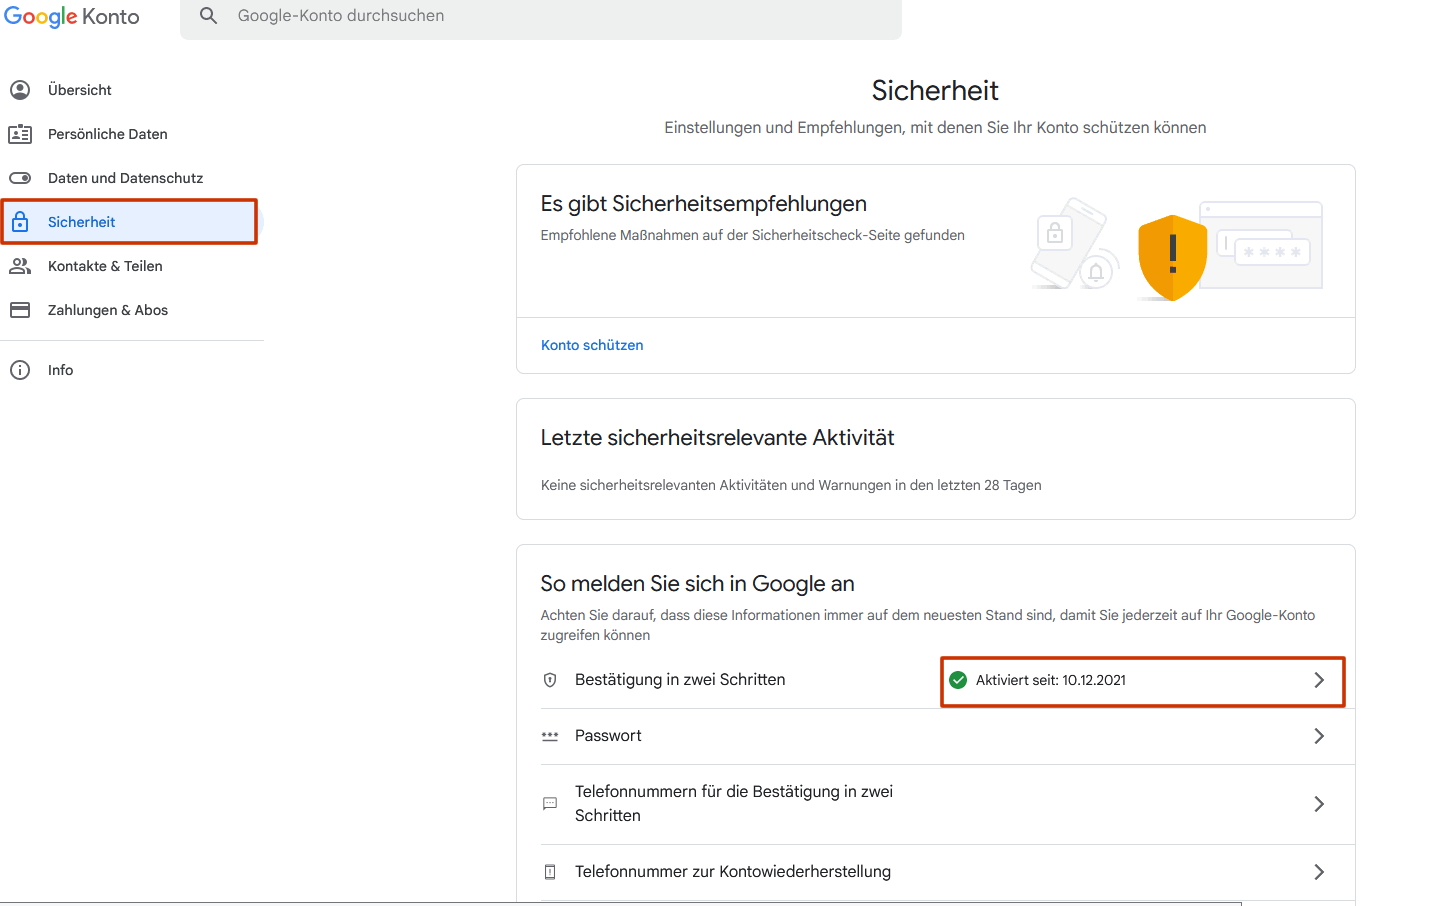Click the Persönliche Daten ID card icon

[20, 134]
